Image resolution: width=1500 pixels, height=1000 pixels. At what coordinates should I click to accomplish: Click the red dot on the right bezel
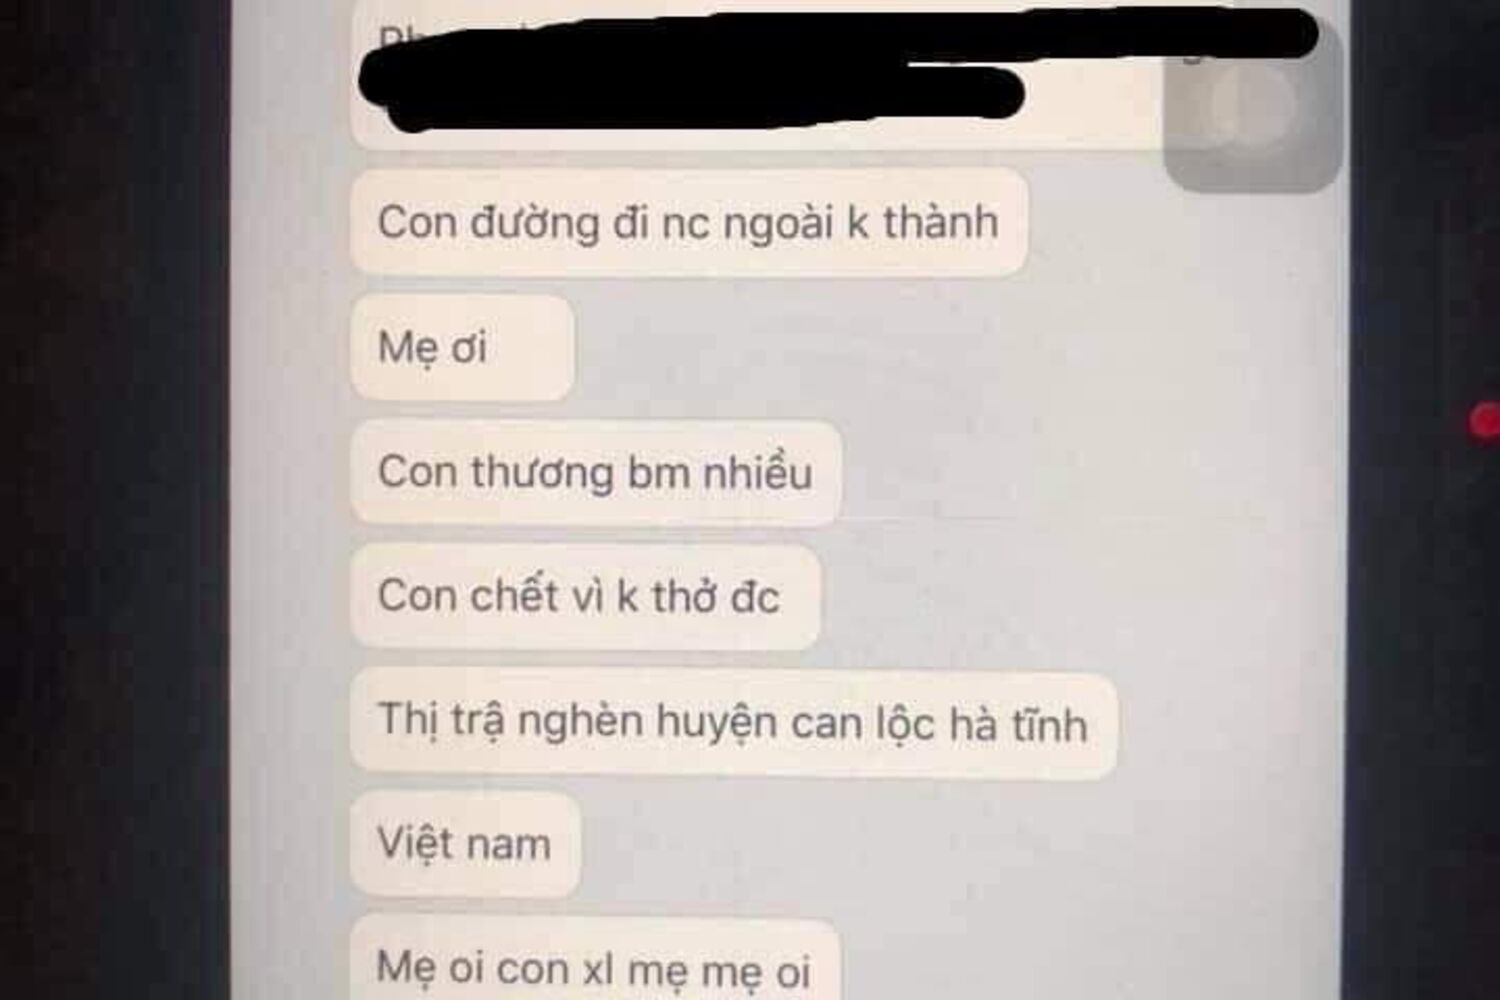coord(1485,420)
